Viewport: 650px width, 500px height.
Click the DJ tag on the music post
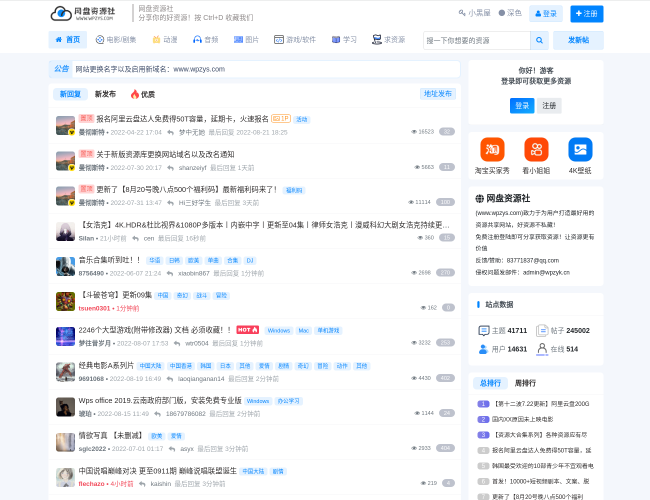click(250, 260)
